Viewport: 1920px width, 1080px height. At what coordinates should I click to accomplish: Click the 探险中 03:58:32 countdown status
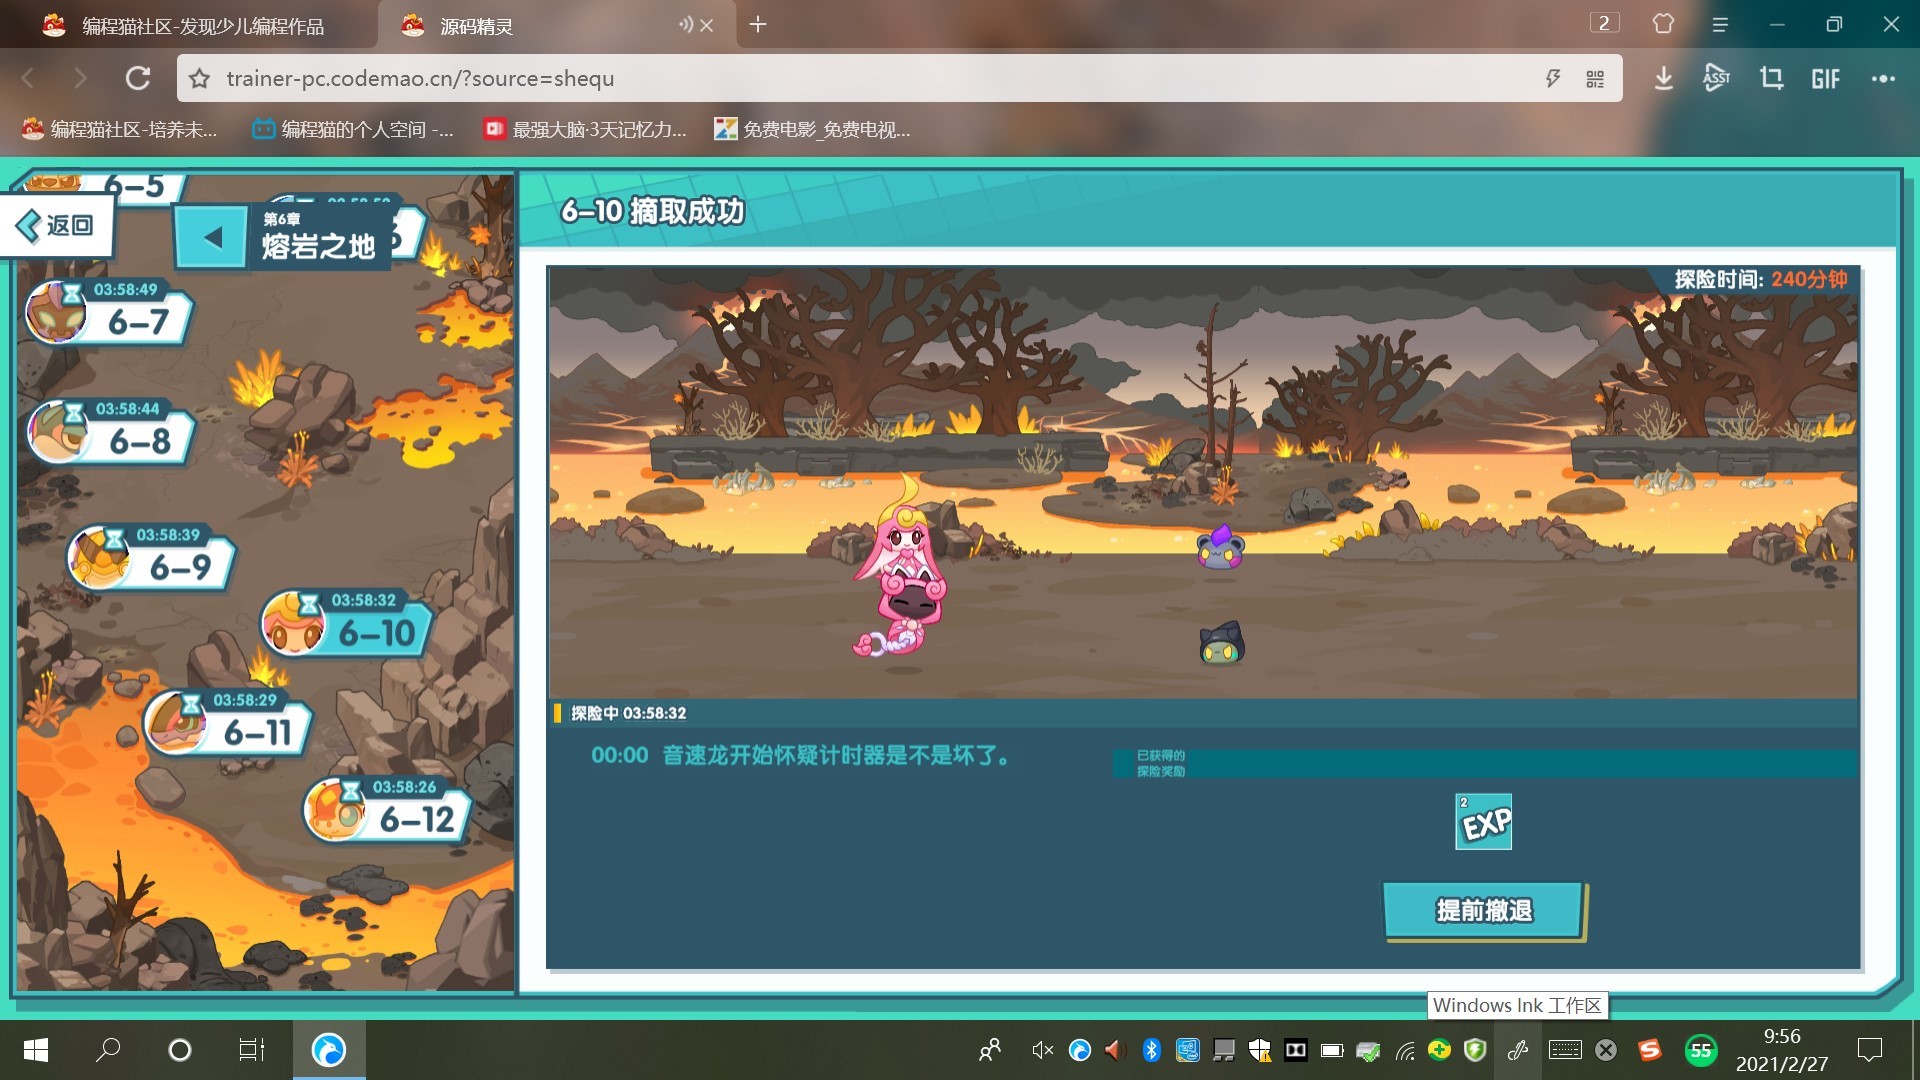pos(628,713)
